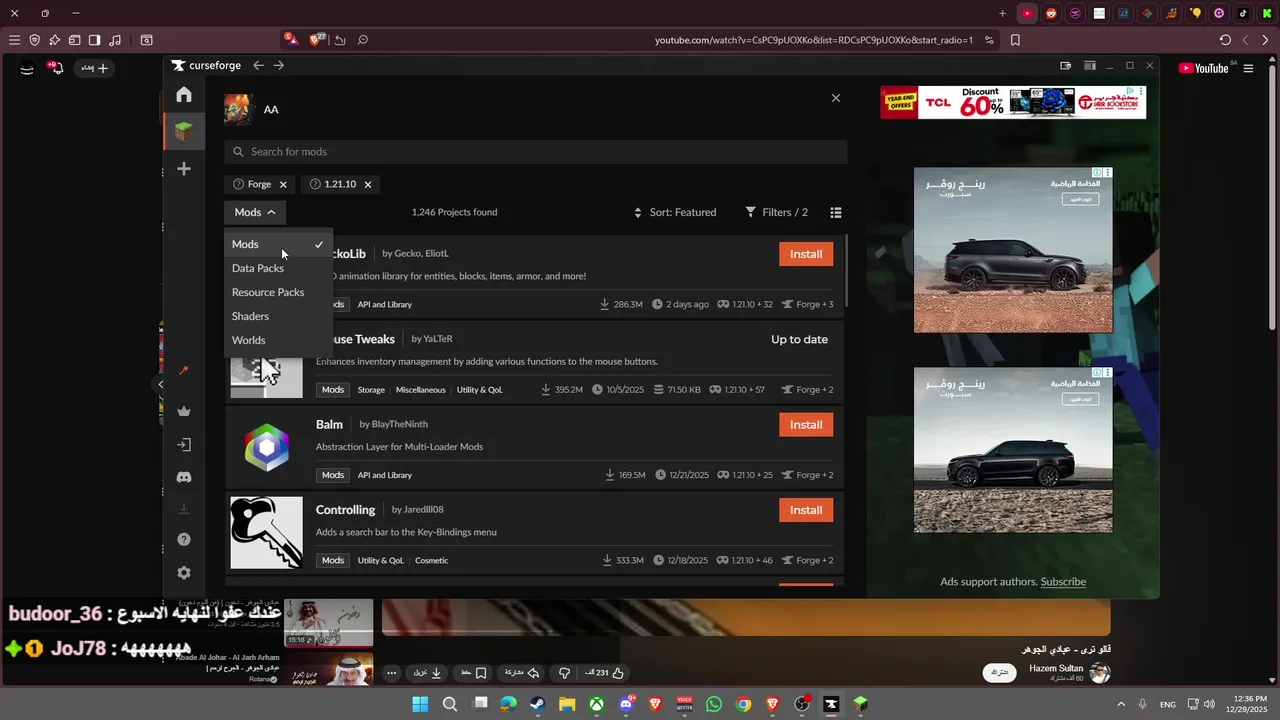Click the API and Library tag on Balm
Image resolution: width=1280 pixels, height=720 pixels.
(x=385, y=476)
